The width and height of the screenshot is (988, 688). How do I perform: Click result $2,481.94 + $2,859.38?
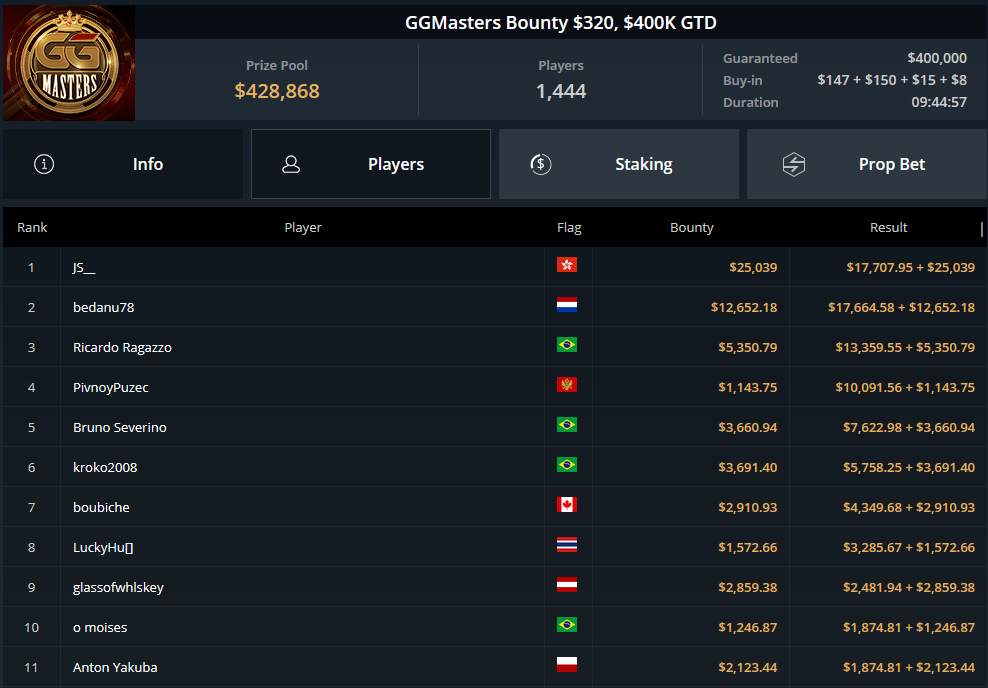[909, 587]
